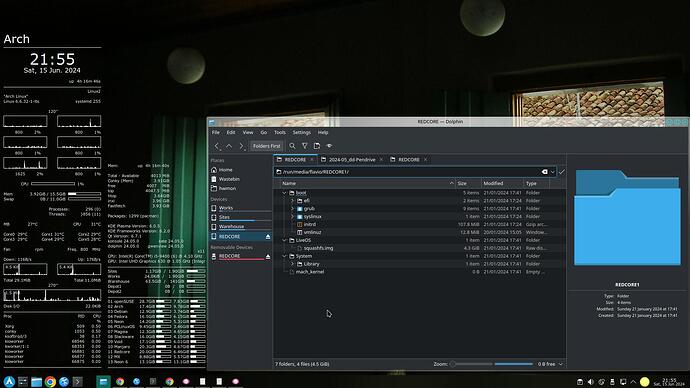Expand the syslinux folder
This screenshot has height=388, width=690.
(292, 217)
